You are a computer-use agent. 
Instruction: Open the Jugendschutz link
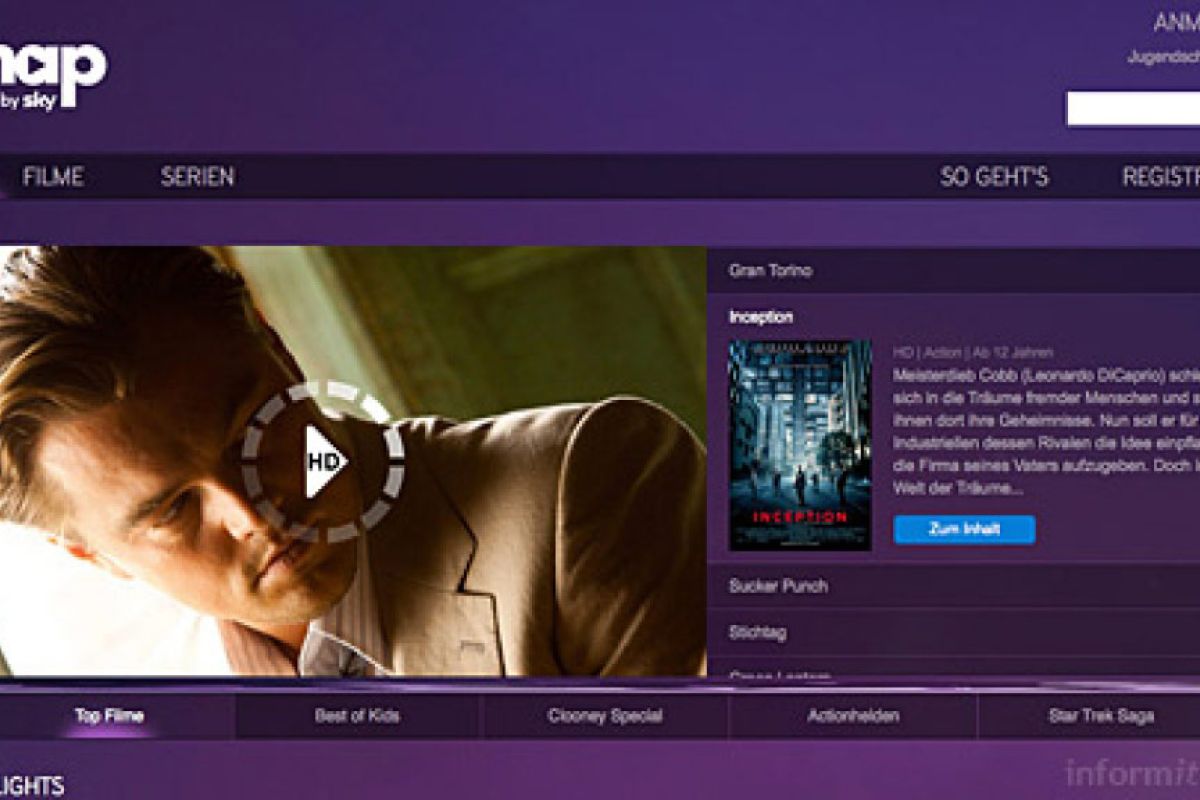click(1163, 57)
